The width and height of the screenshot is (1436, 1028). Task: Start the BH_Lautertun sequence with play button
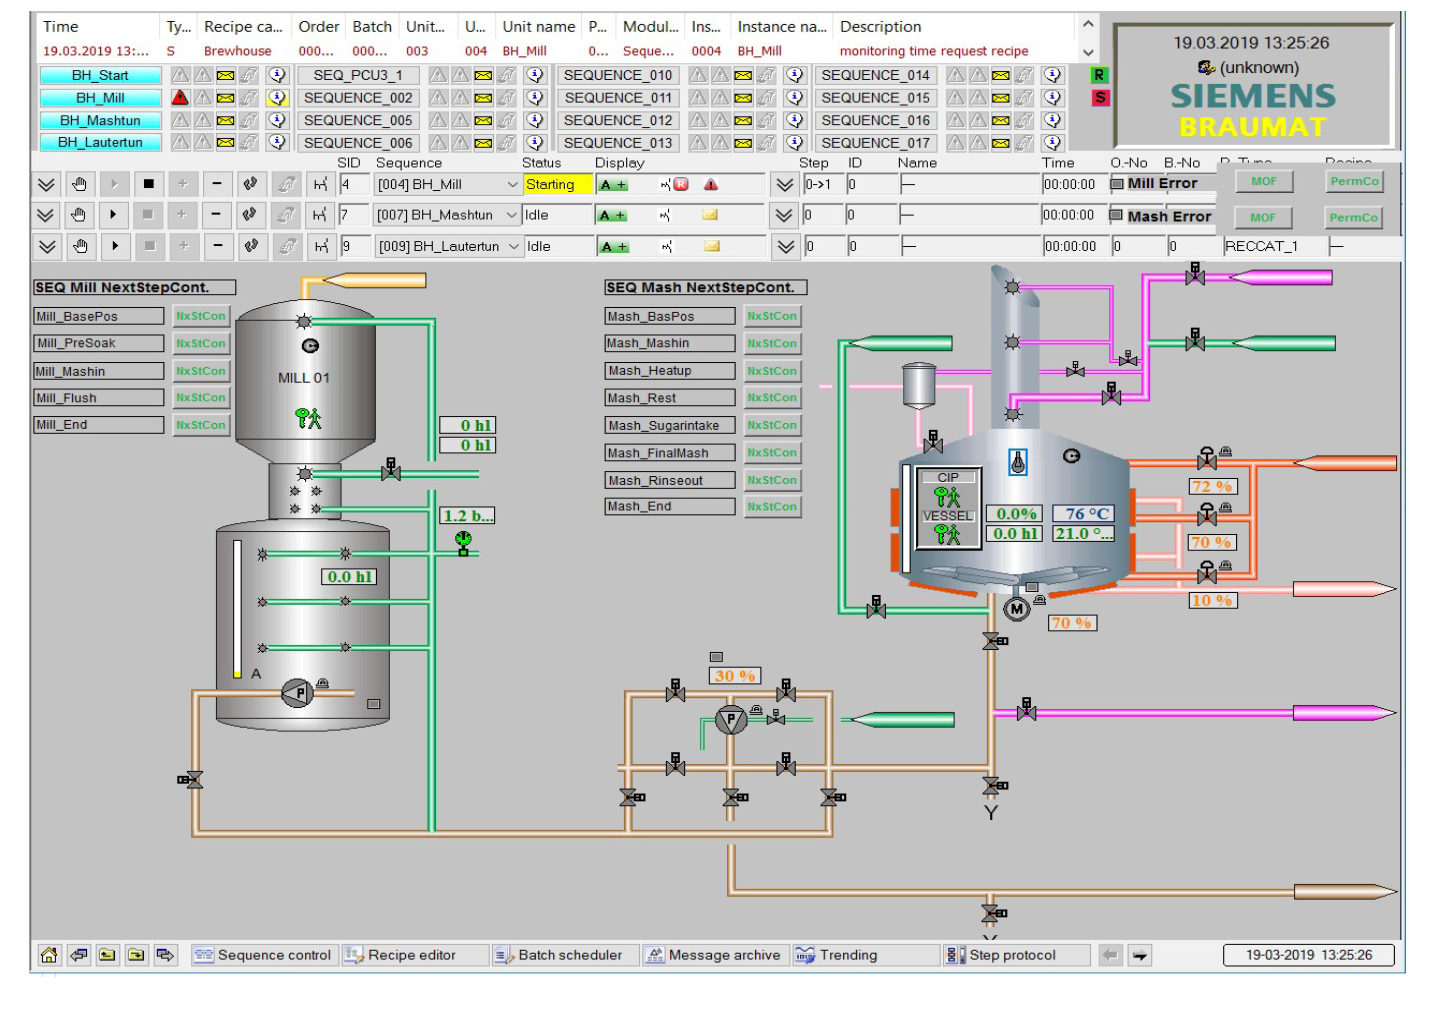tap(115, 246)
